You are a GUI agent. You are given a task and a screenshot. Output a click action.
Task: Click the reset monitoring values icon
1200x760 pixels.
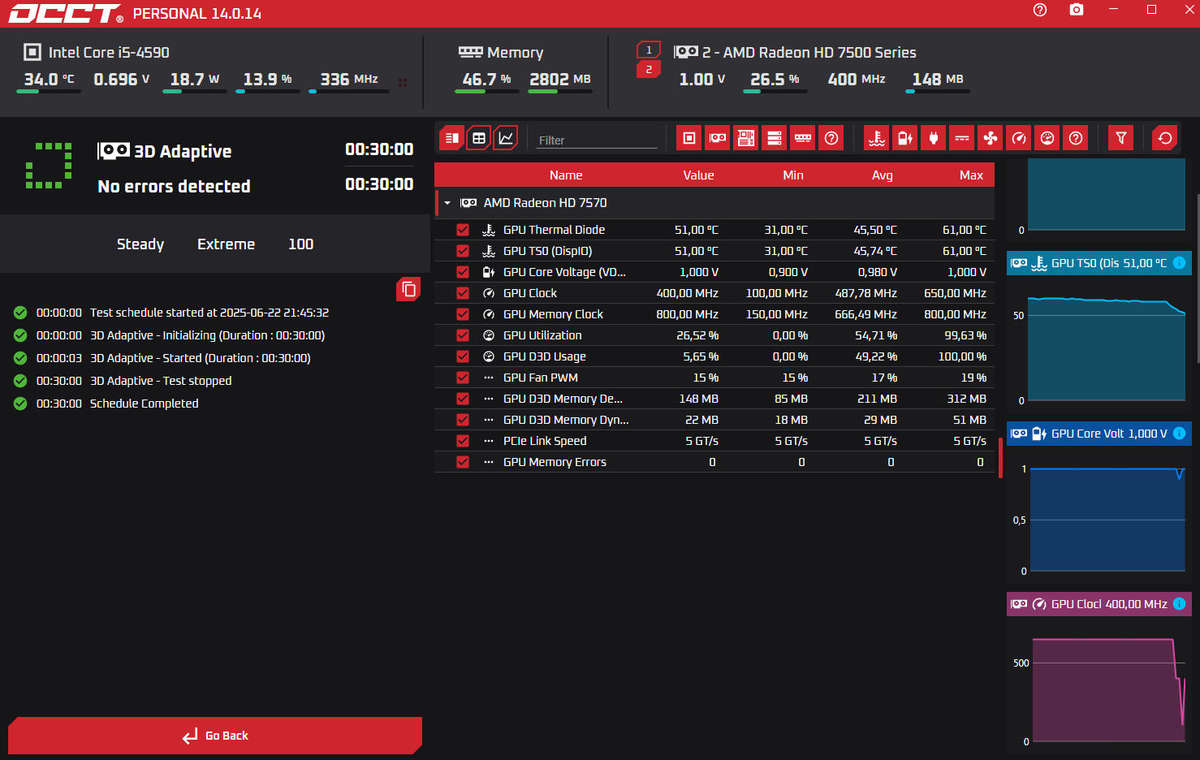[x=1164, y=137]
